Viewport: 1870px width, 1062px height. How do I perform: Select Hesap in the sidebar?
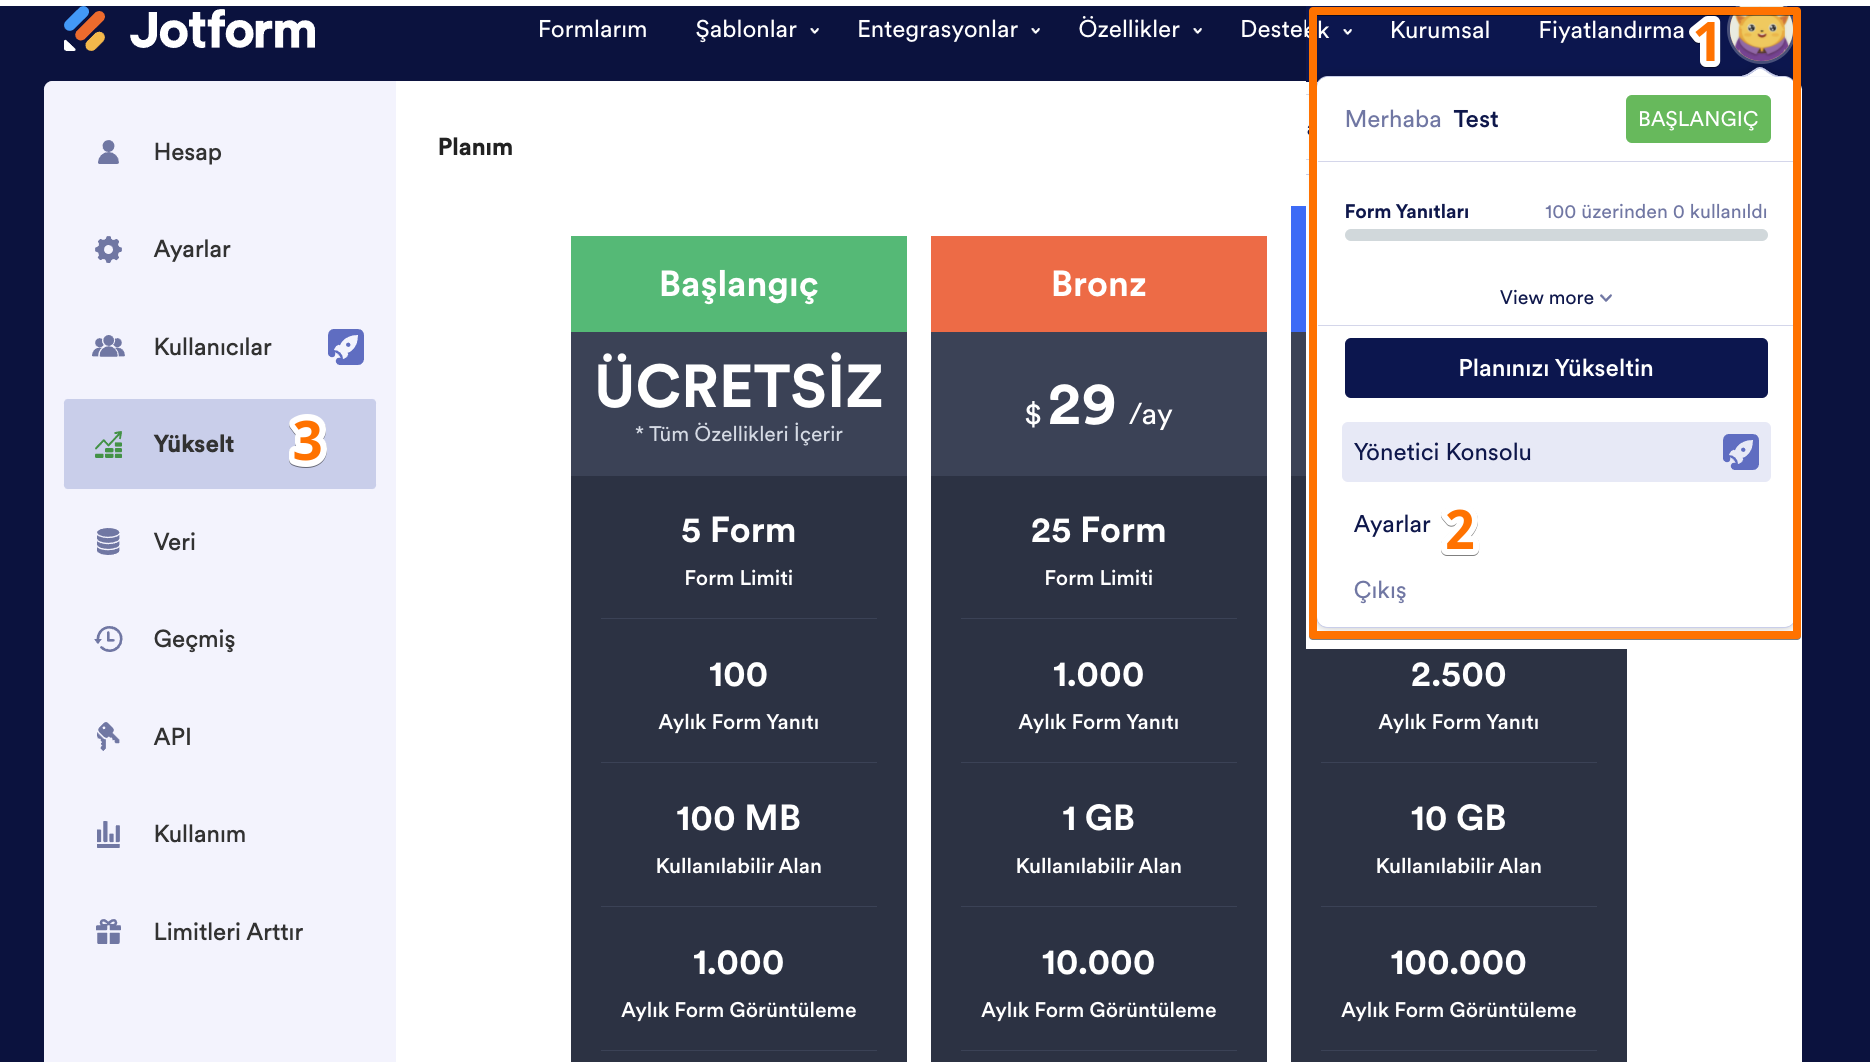pyautogui.click(x=220, y=152)
